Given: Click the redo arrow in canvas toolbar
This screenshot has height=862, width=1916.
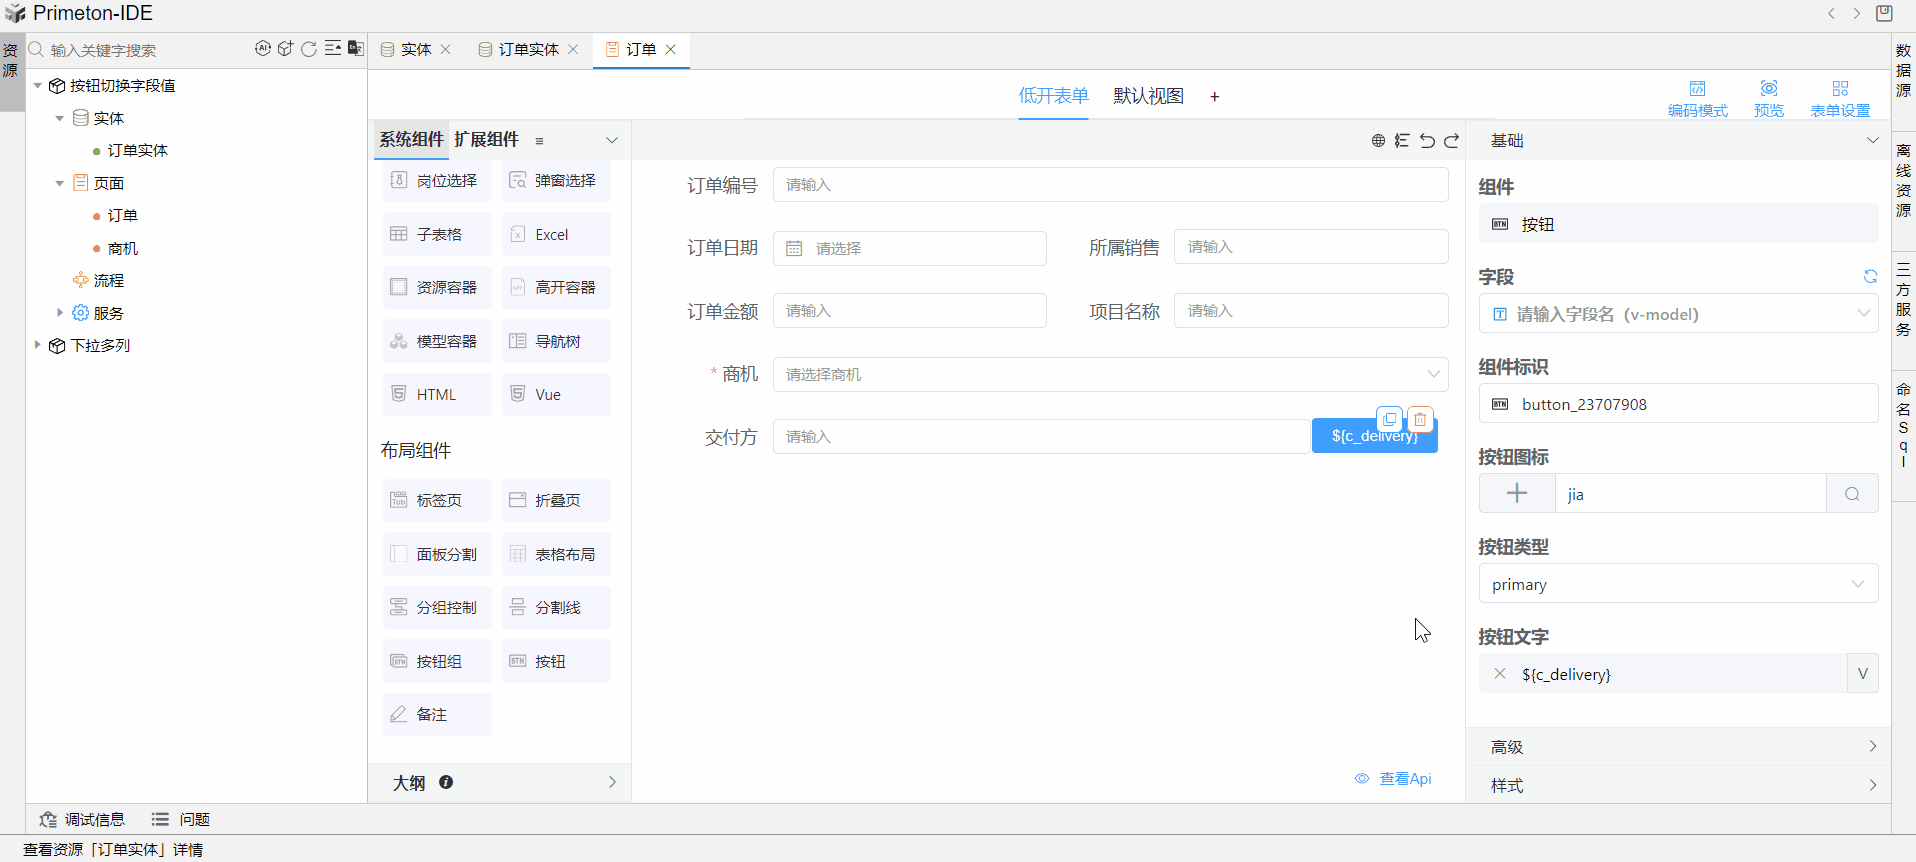Looking at the screenshot, I should (1452, 141).
